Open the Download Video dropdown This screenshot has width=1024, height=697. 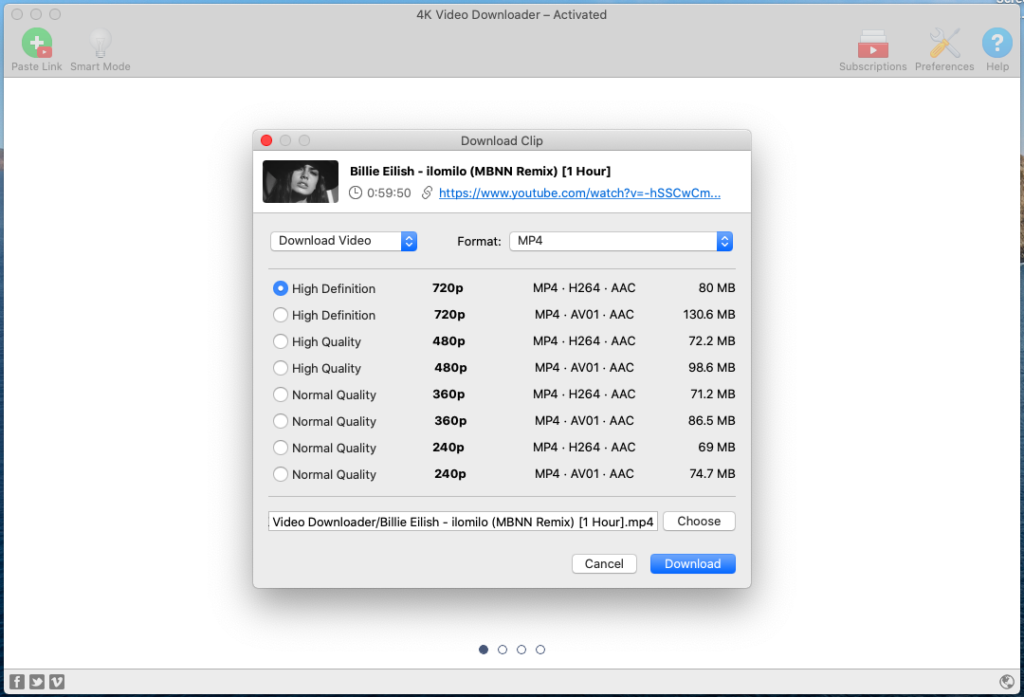click(x=343, y=240)
